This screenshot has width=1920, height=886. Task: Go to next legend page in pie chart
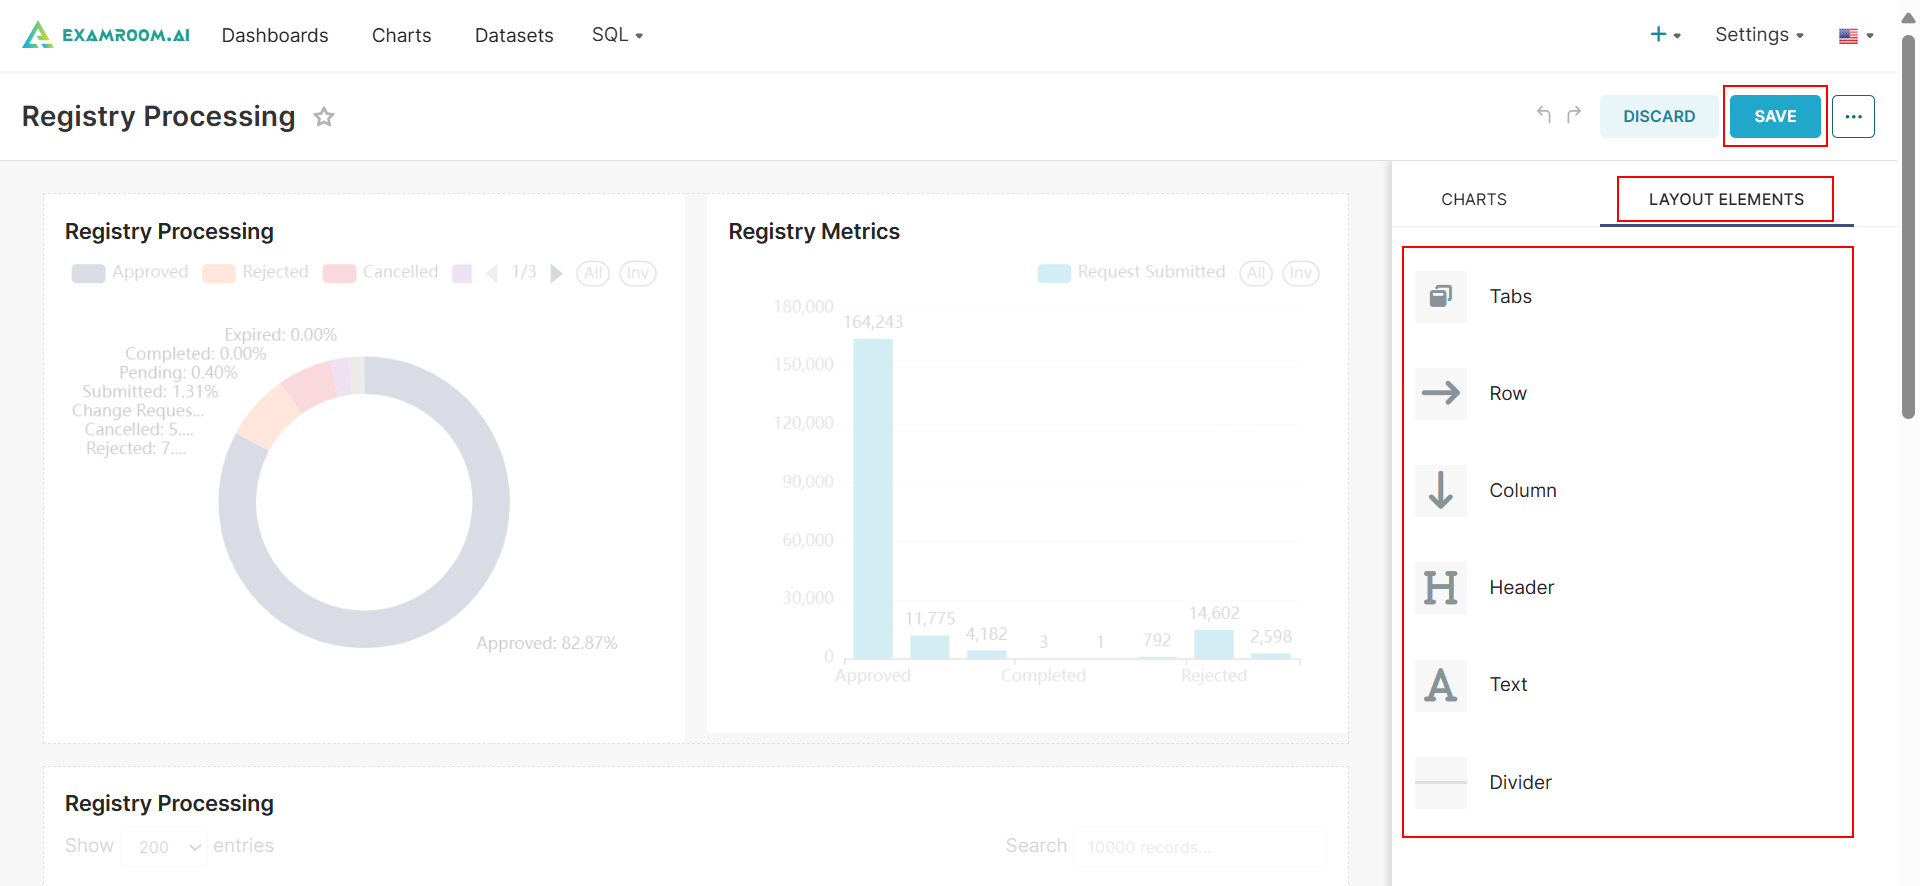[x=557, y=273]
